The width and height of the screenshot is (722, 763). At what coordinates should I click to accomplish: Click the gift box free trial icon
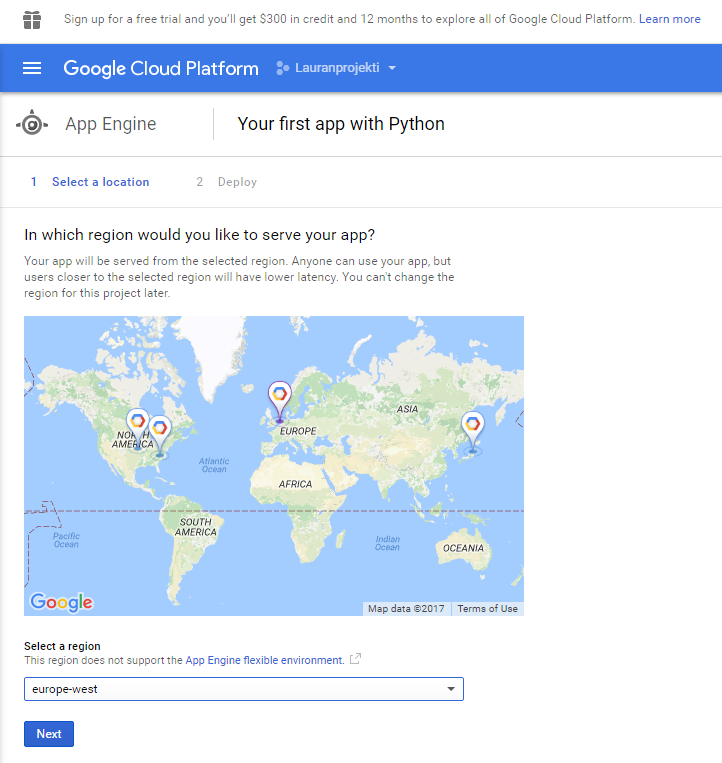coord(32,20)
